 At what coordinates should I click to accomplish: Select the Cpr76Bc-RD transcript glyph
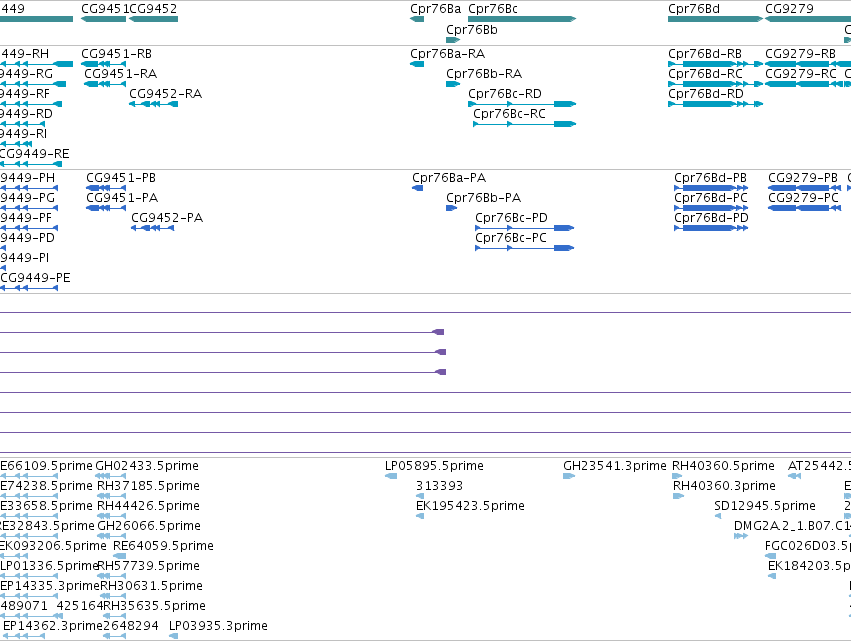pos(522,104)
